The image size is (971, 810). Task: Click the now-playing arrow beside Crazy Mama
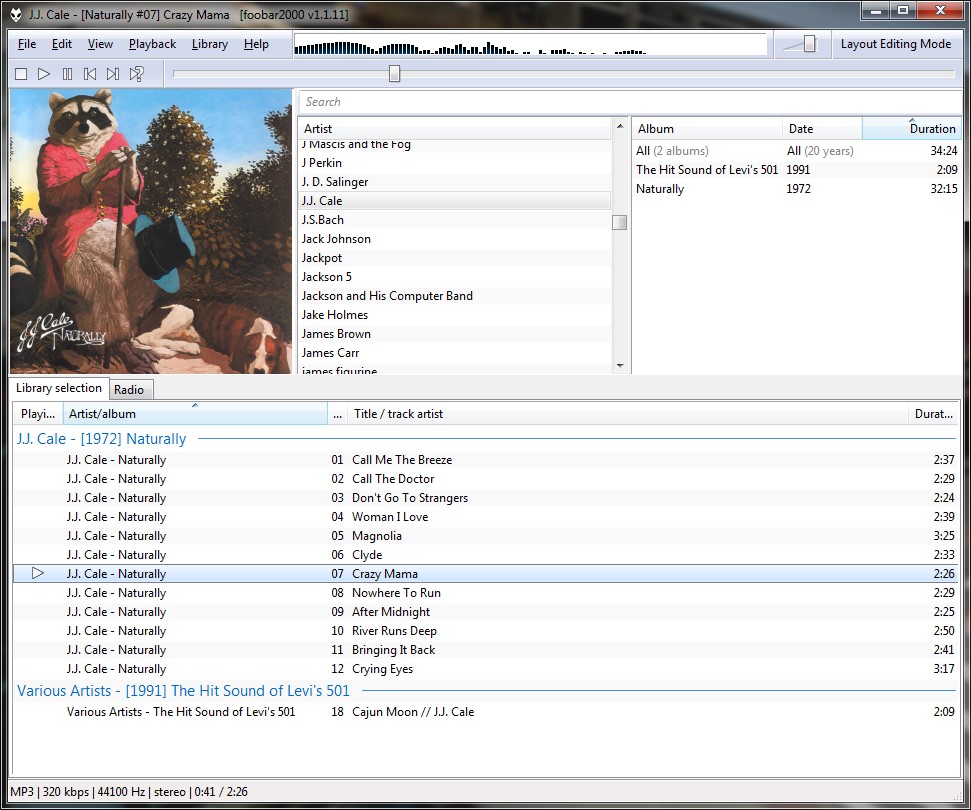click(x=38, y=574)
